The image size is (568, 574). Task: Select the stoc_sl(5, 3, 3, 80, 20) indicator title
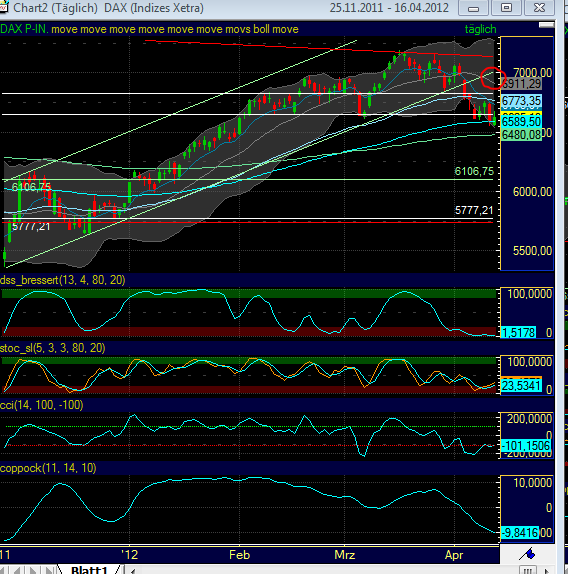click(x=53, y=348)
